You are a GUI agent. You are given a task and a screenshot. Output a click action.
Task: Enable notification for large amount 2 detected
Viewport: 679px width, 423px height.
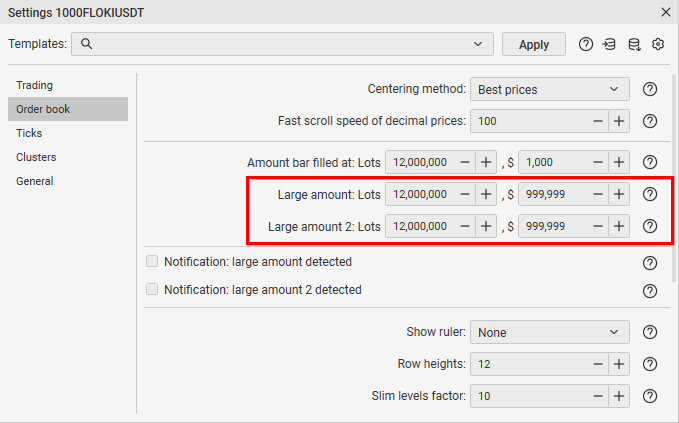152,289
